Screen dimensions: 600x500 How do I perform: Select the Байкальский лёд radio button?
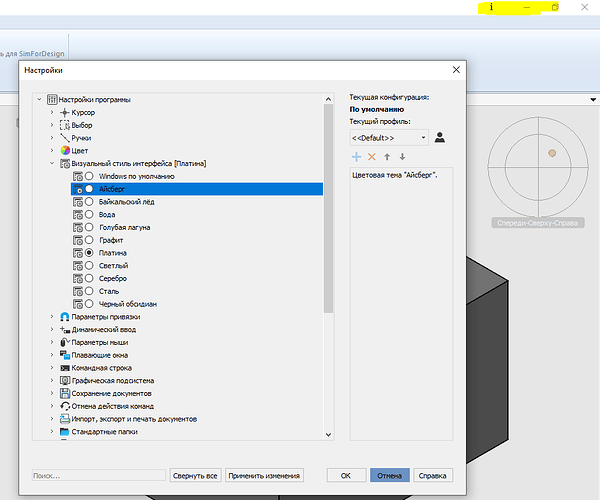(89, 202)
